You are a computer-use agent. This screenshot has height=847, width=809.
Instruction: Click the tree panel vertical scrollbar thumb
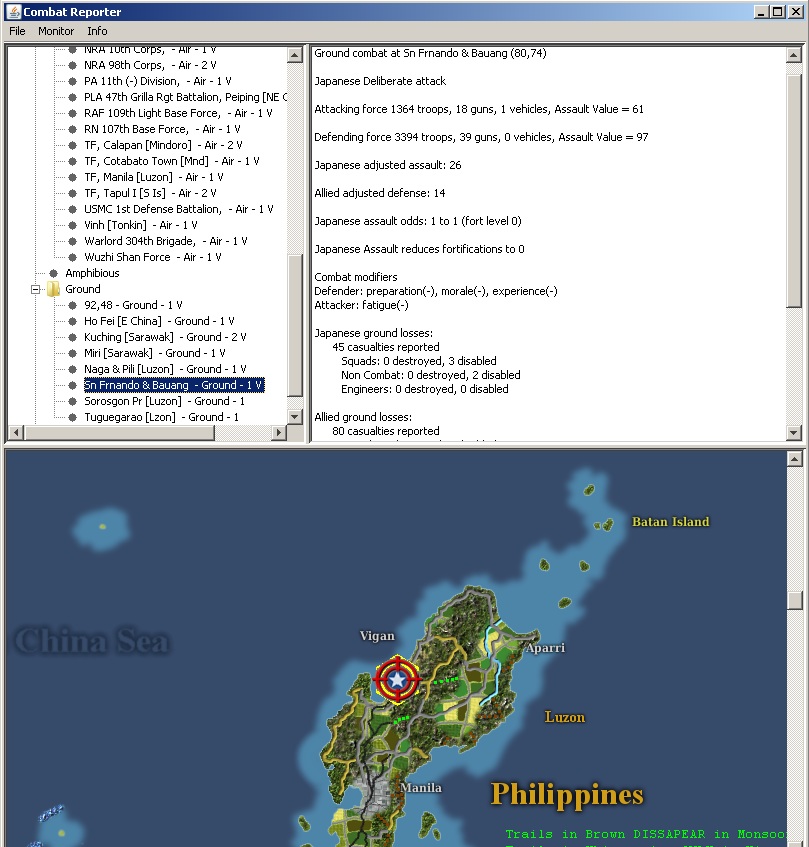(294, 325)
